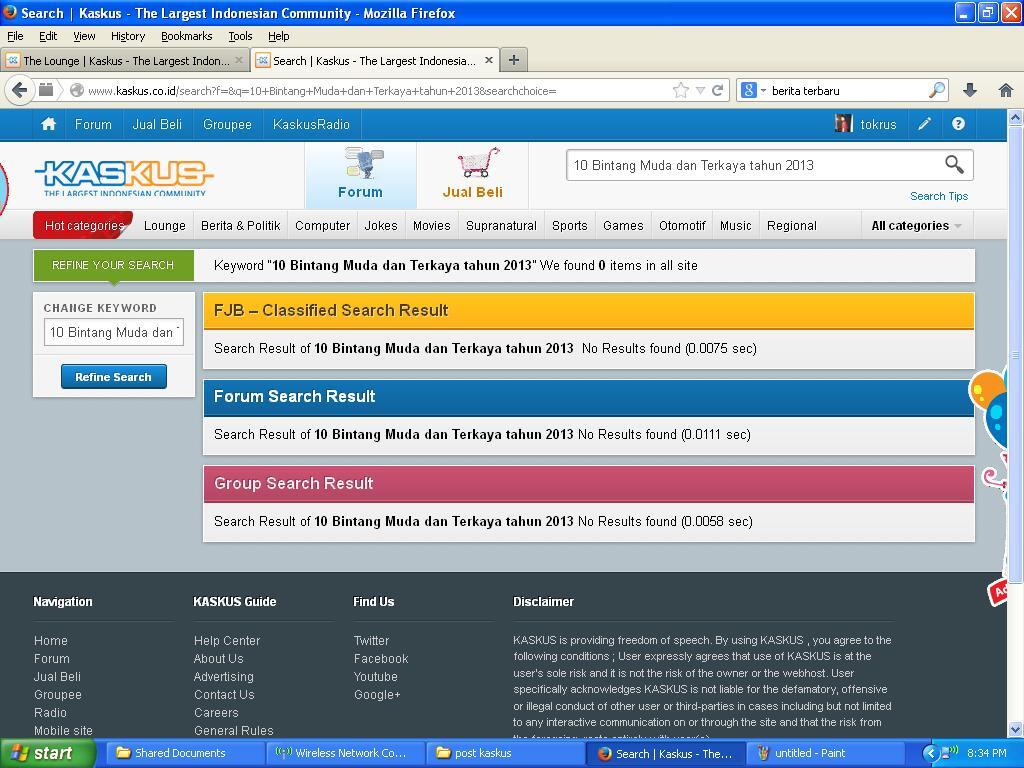Click the site identity globe icon

pos(76,90)
